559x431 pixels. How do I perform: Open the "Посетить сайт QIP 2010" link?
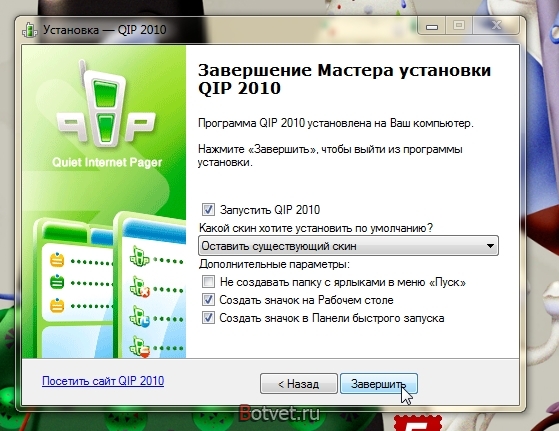coord(103,381)
